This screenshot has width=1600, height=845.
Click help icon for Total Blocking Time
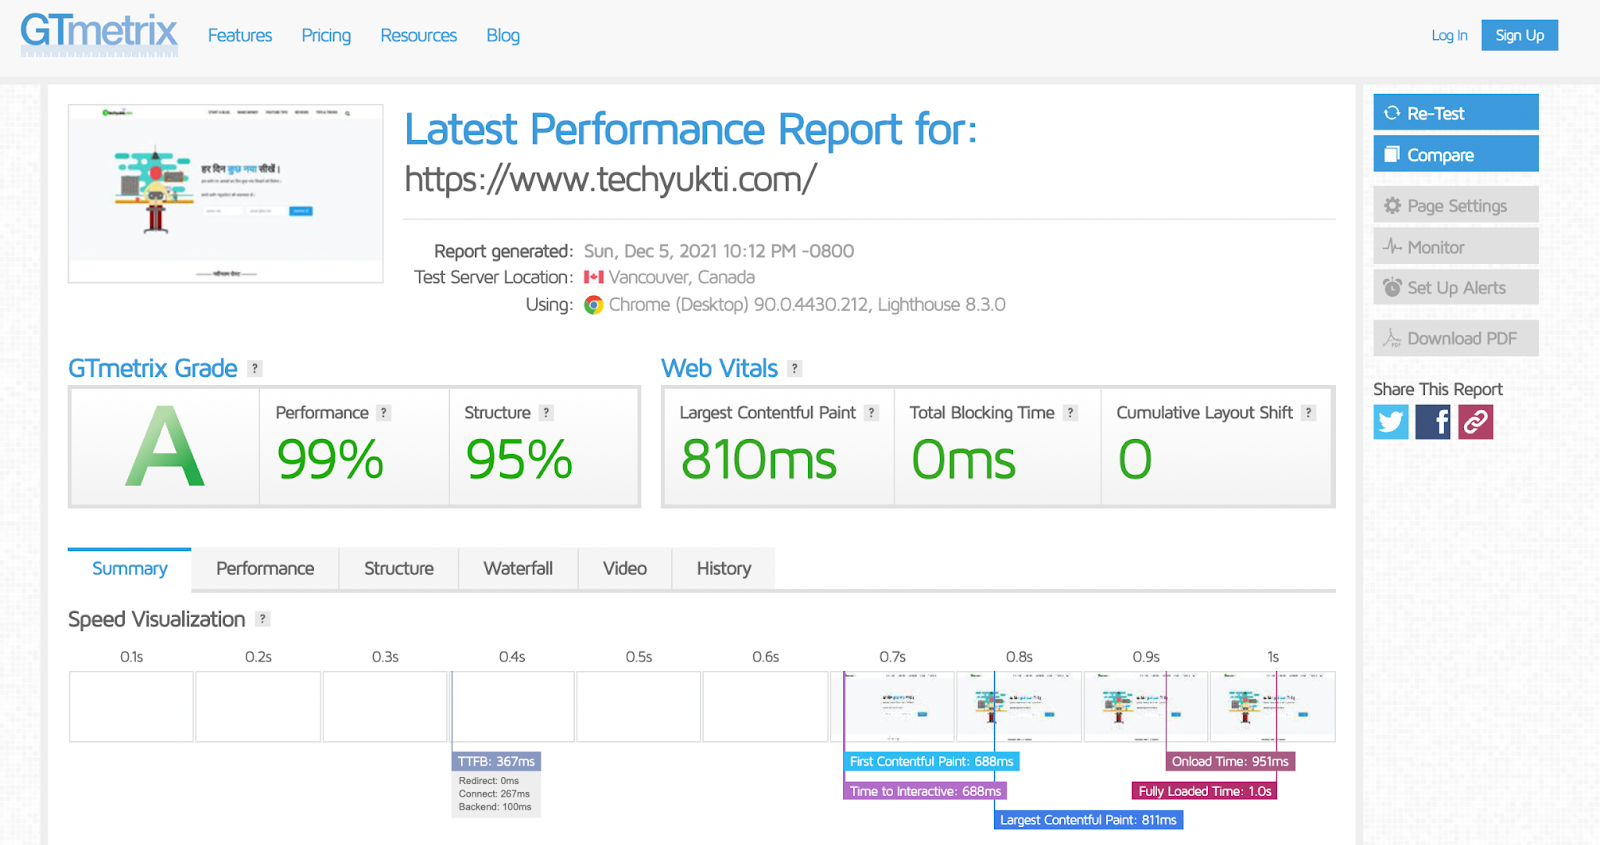pyautogui.click(x=1070, y=413)
